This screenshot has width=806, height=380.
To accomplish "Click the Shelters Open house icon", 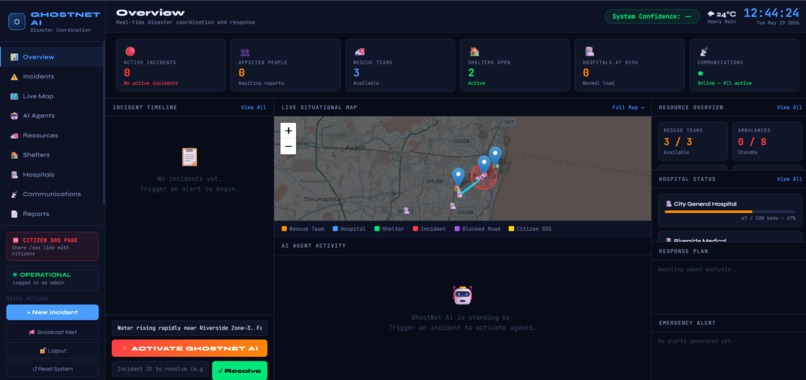I will 474,51.
